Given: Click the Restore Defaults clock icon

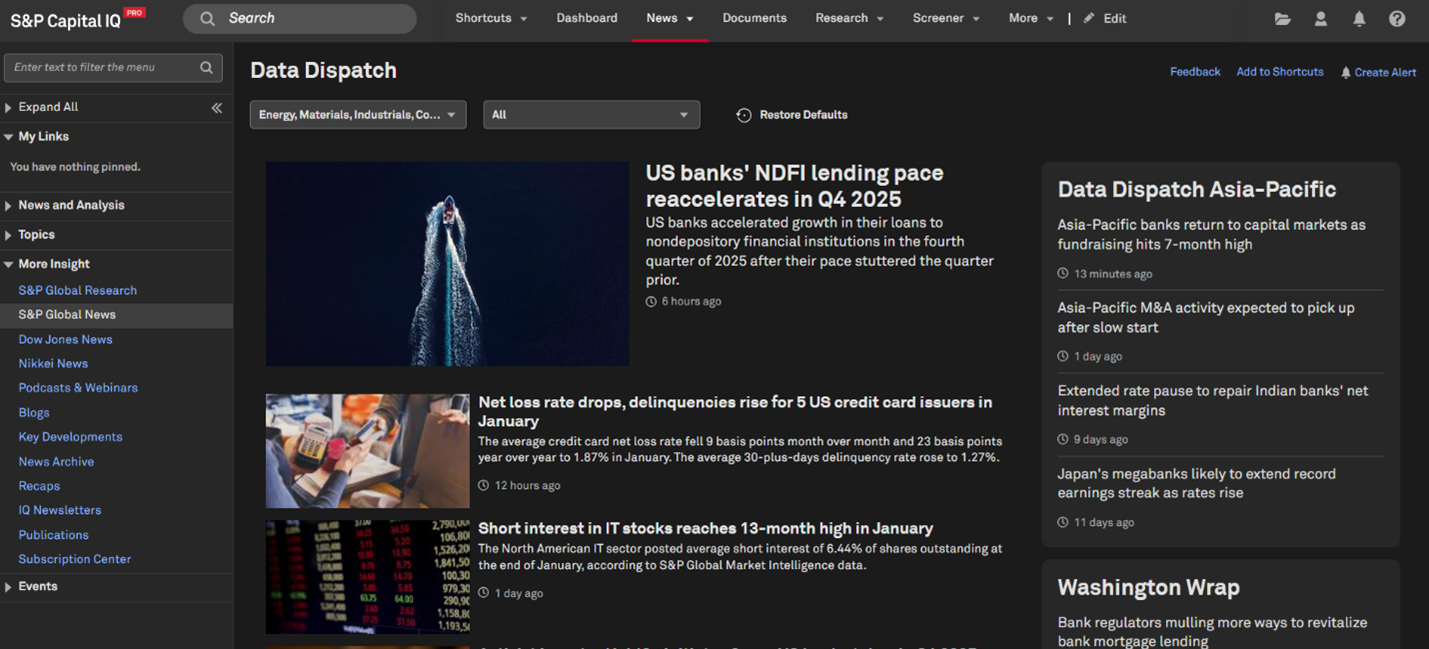Looking at the screenshot, I should (x=743, y=115).
